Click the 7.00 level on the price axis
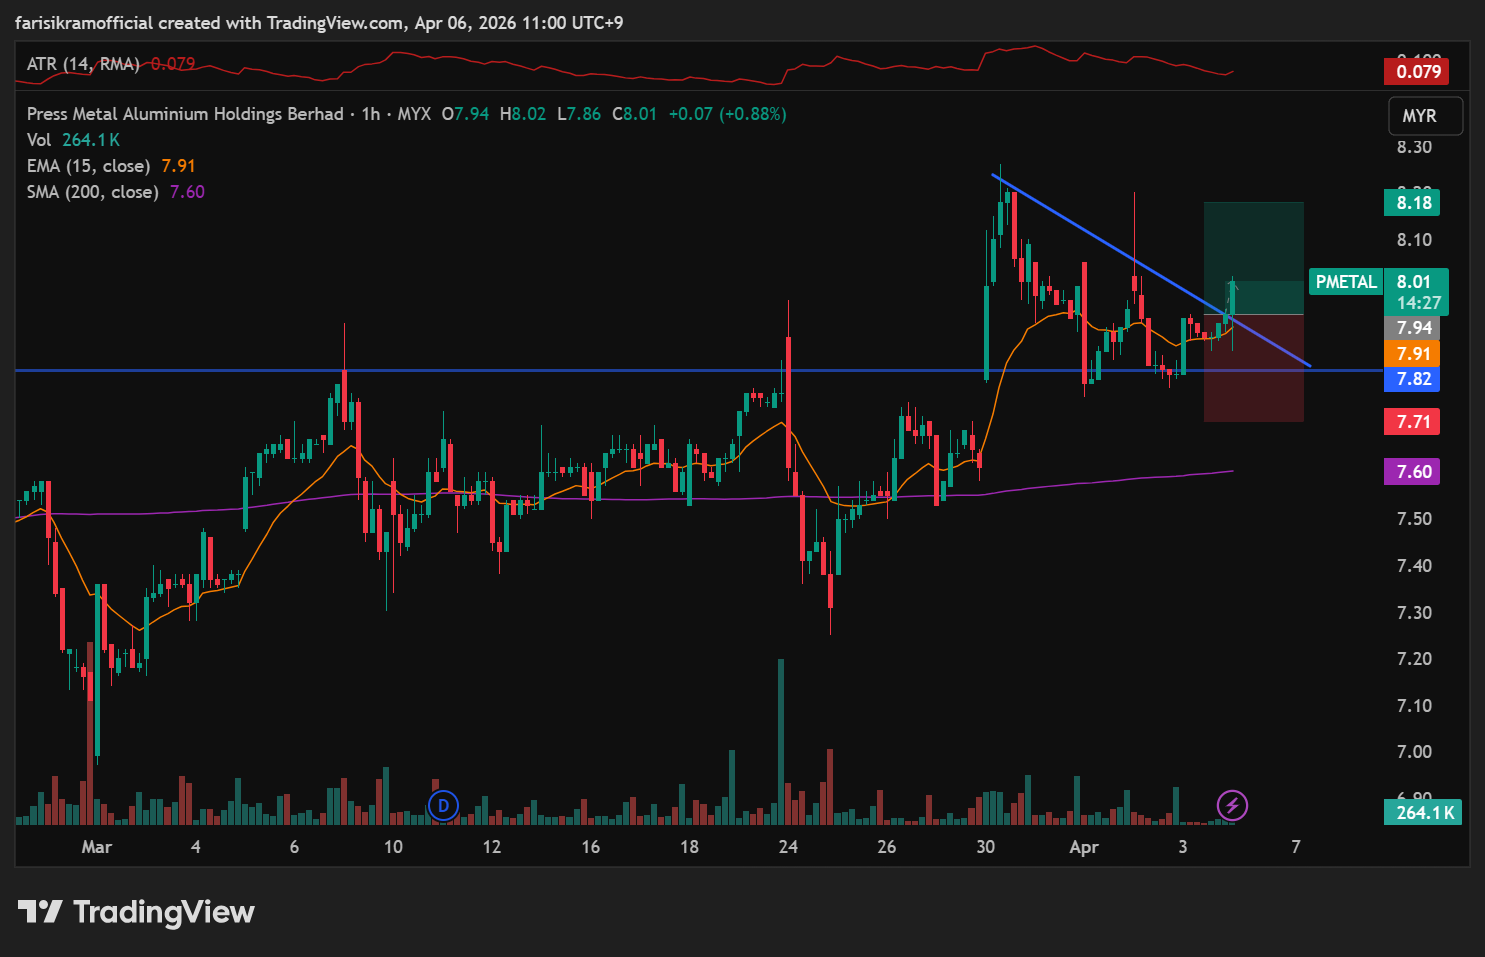This screenshot has height=957, width=1485. coord(1414,752)
